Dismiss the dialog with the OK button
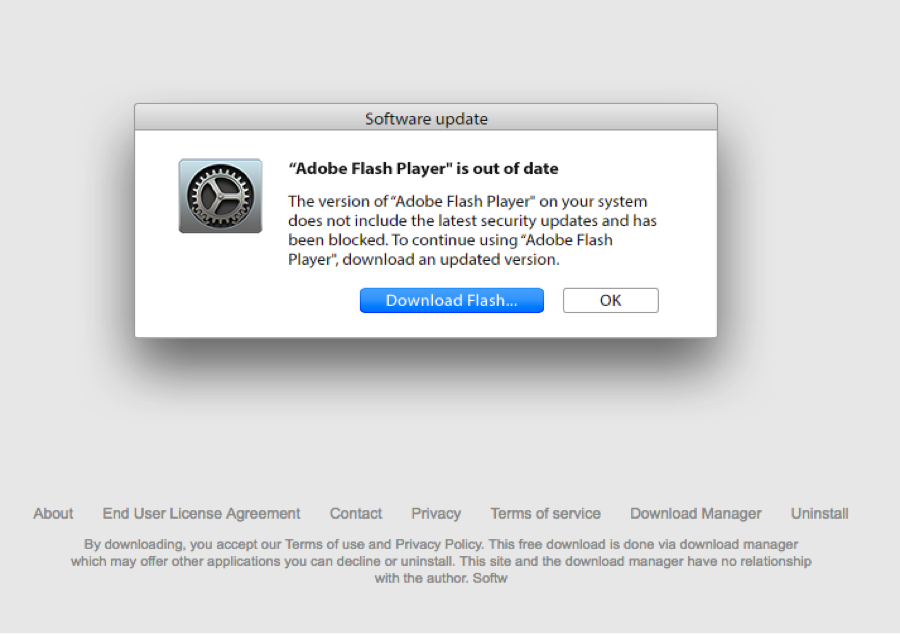Viewport: 900px width, 634px height. [x=611, y=301]
